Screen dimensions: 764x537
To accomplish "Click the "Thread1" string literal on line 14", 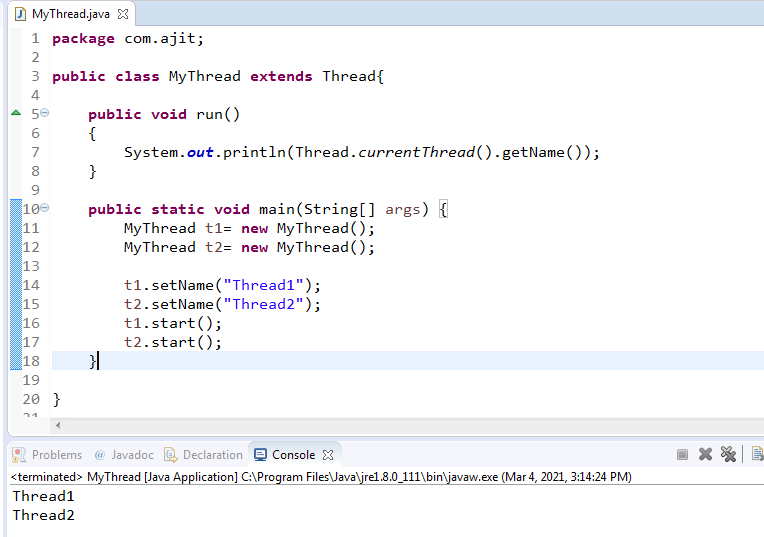I will point(267,285).
